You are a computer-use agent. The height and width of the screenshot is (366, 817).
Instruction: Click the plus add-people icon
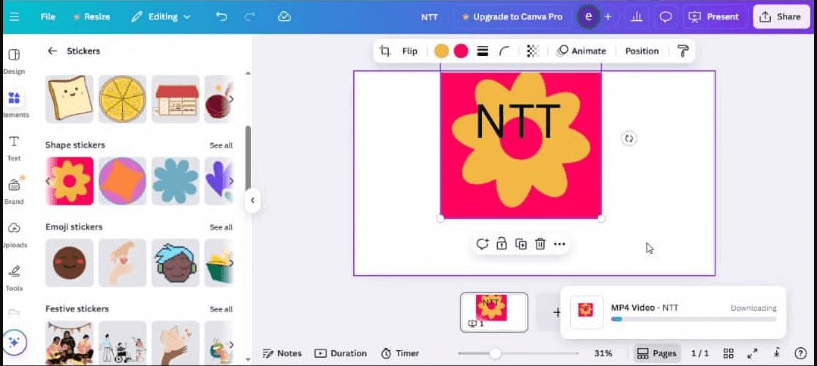(x=608, y=17)
